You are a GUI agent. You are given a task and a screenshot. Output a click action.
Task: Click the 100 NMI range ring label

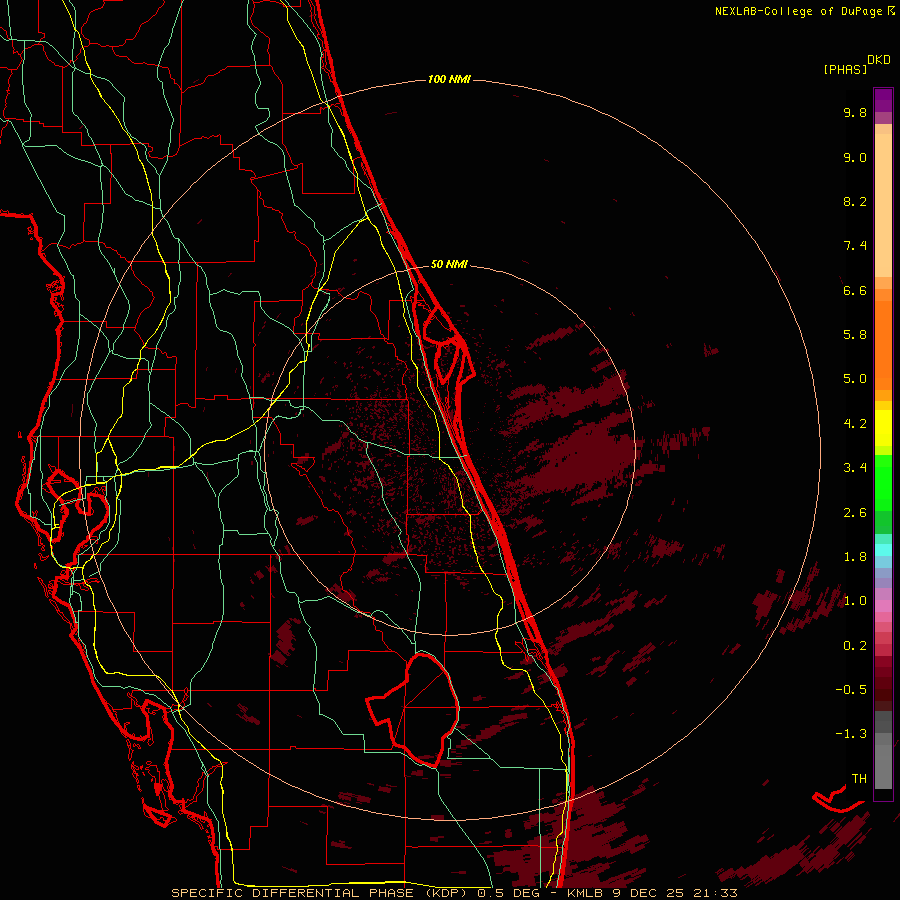coord(449,79)
